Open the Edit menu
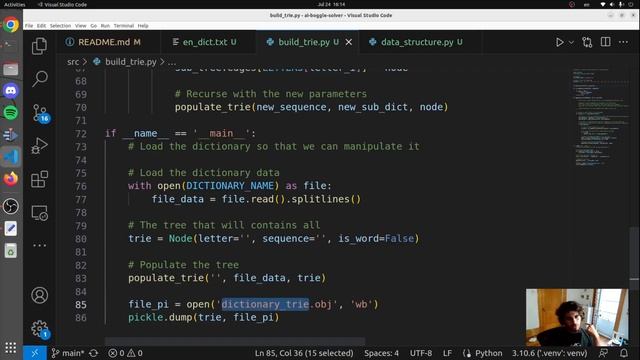The image size is (640, 360). [41, 26]
